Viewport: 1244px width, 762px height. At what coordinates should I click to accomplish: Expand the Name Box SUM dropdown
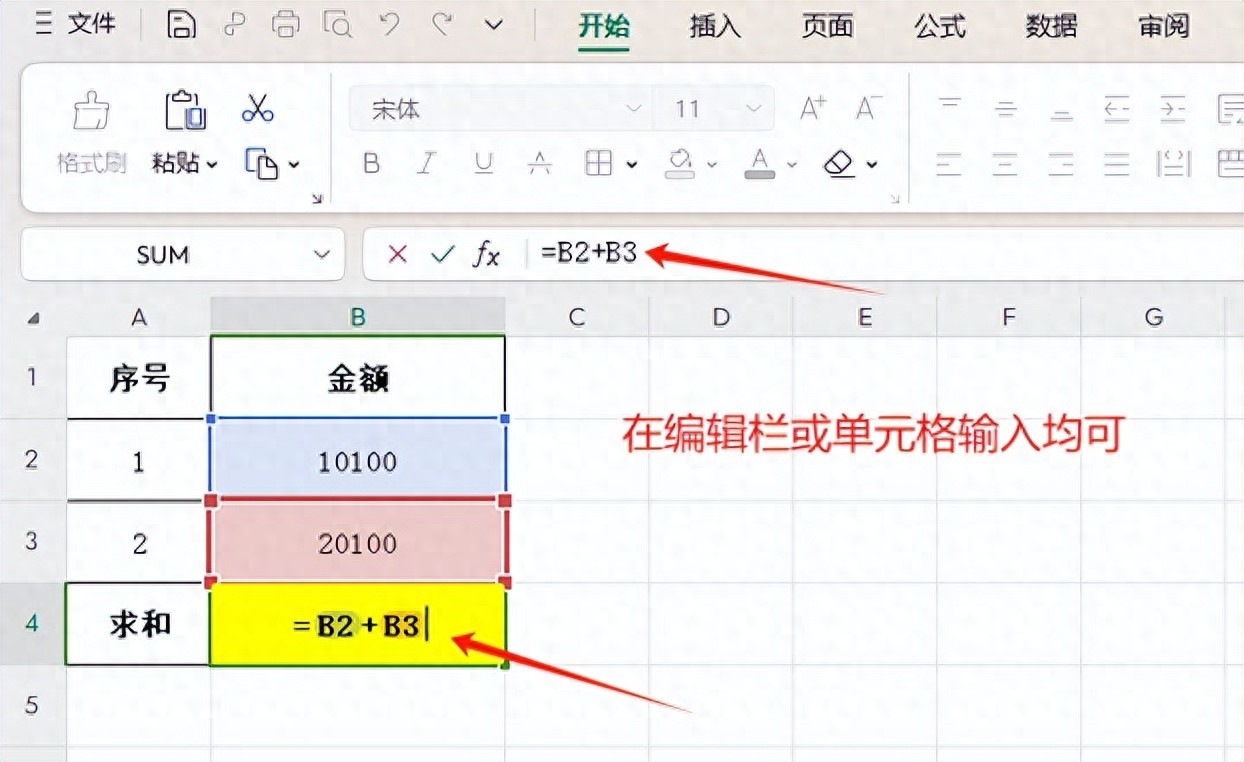tap(322, 255)
